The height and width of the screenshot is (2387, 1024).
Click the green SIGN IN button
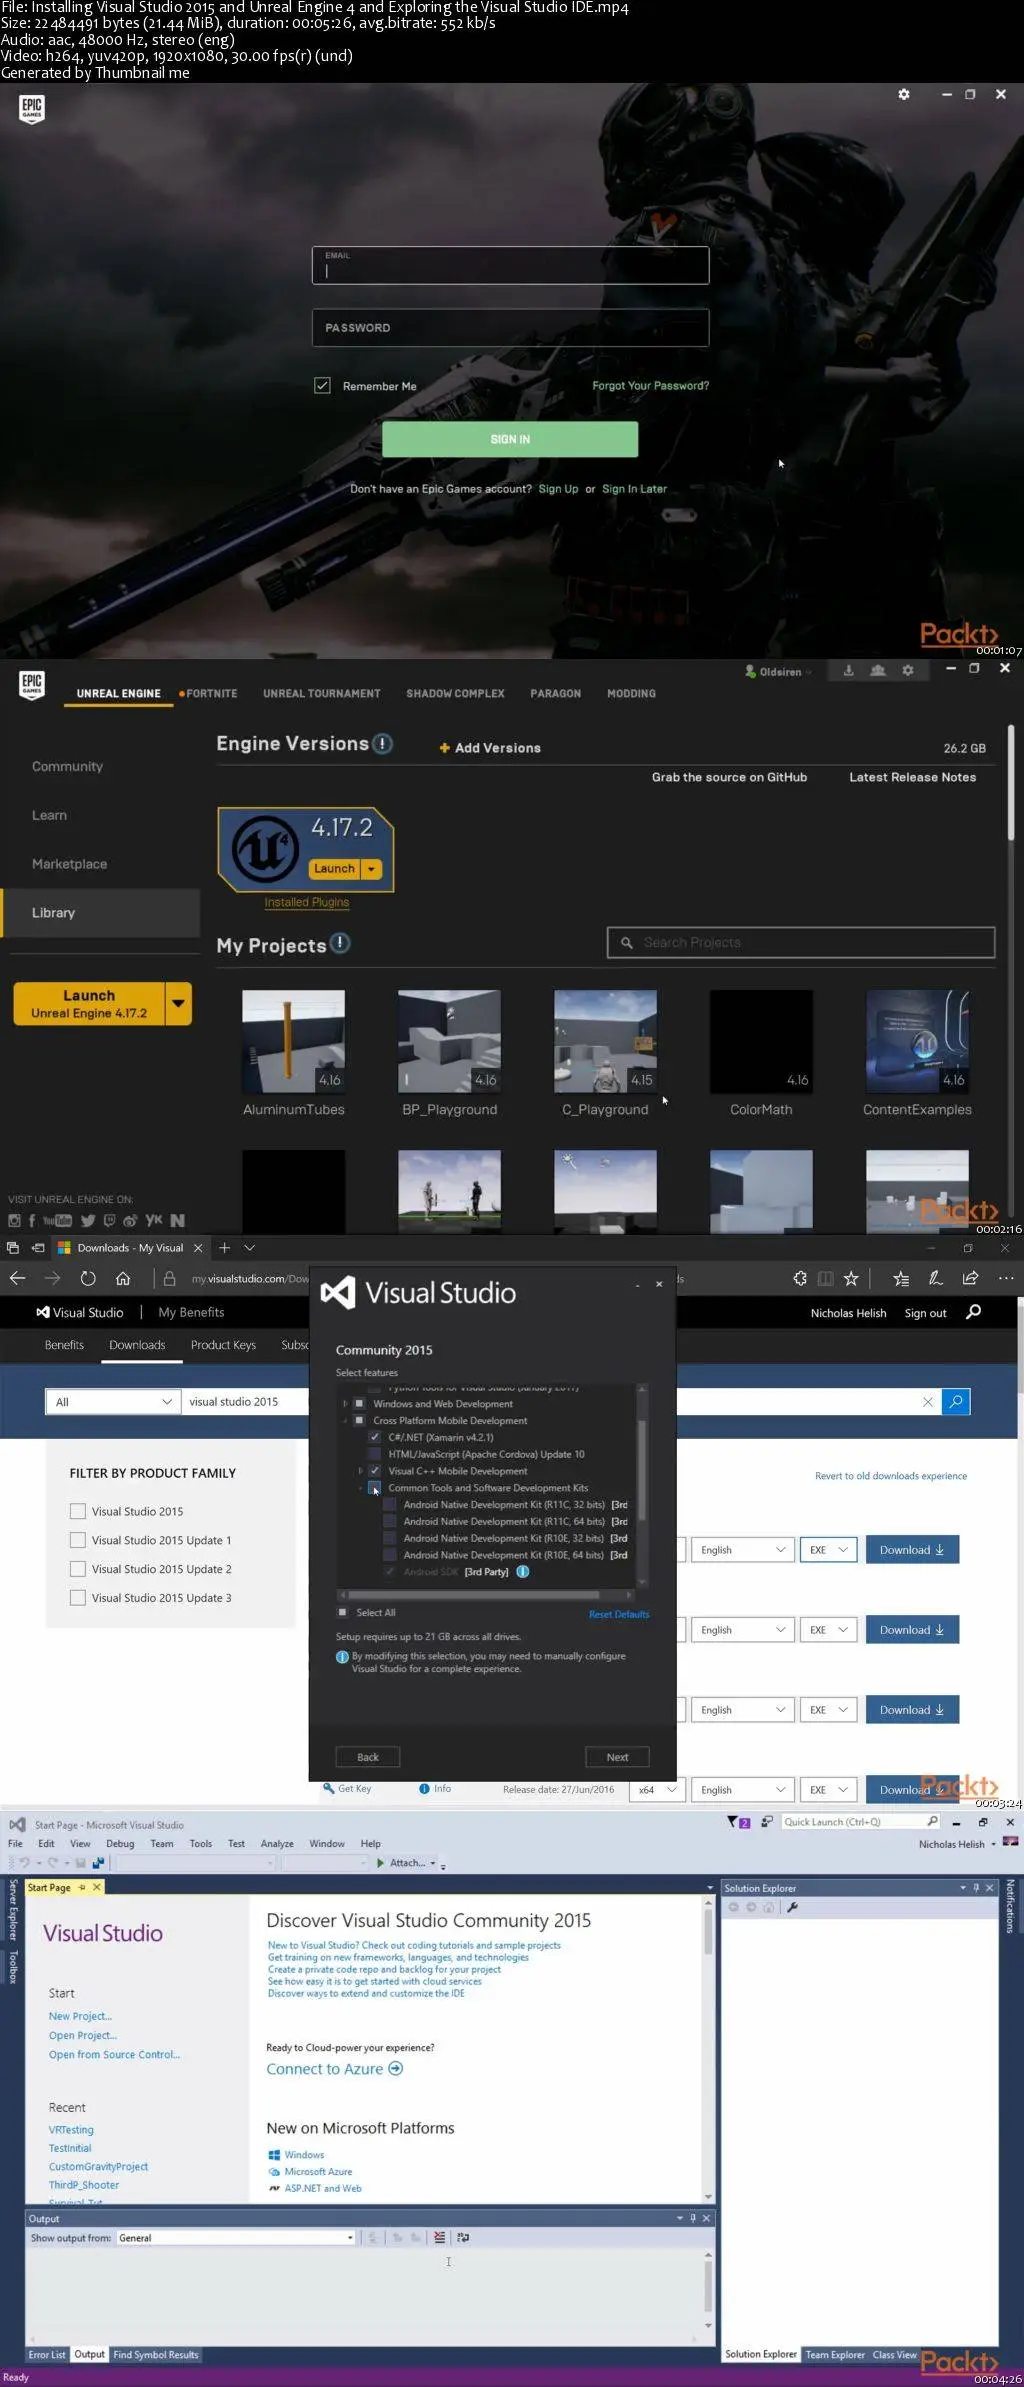click(510, 439)
